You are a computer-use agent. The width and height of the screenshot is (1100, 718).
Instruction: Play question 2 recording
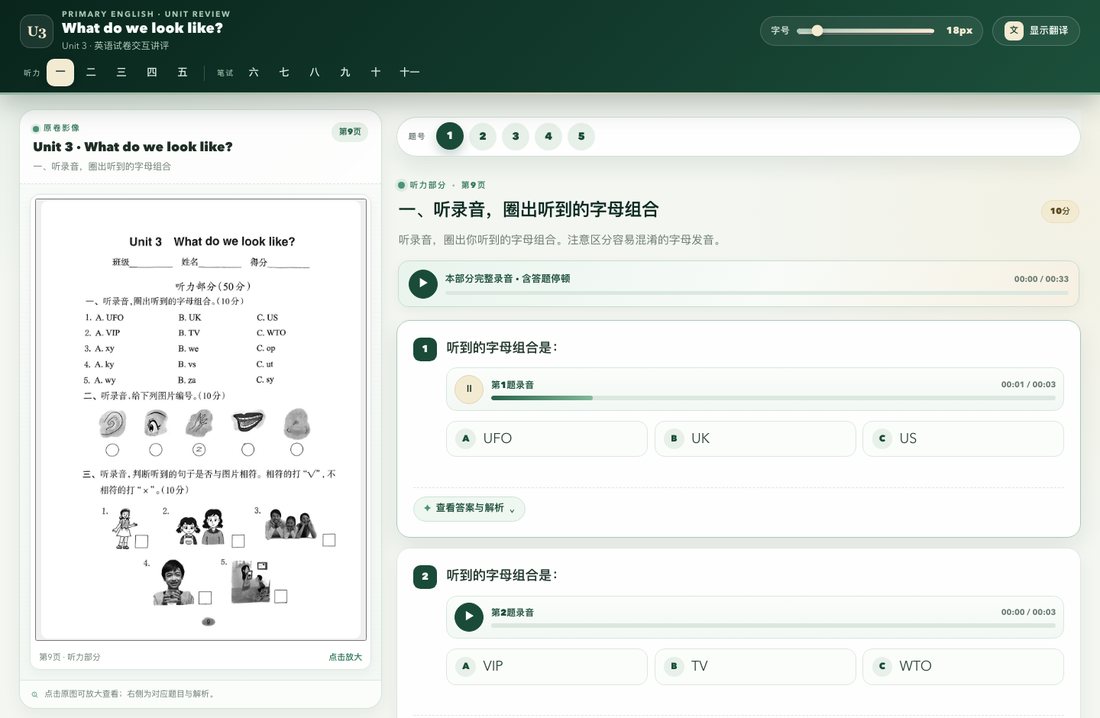pos(469,617)
